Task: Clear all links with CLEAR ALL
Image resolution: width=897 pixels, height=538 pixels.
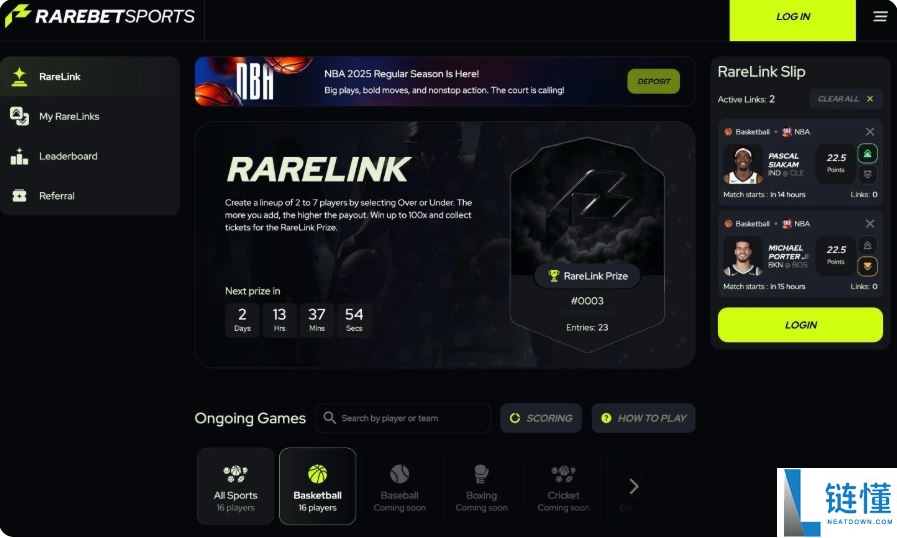Action: click(846, 99)
